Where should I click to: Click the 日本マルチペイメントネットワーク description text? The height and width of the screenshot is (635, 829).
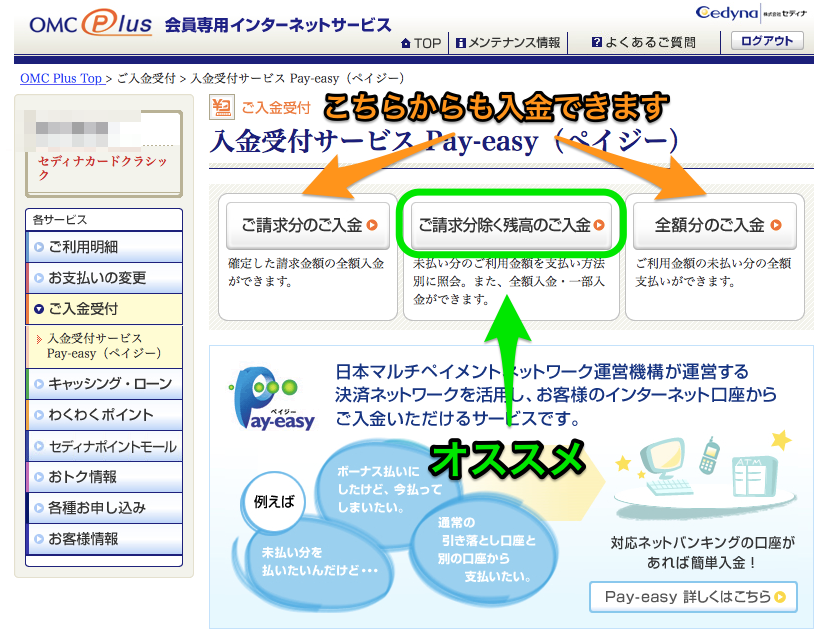point(555,395)
